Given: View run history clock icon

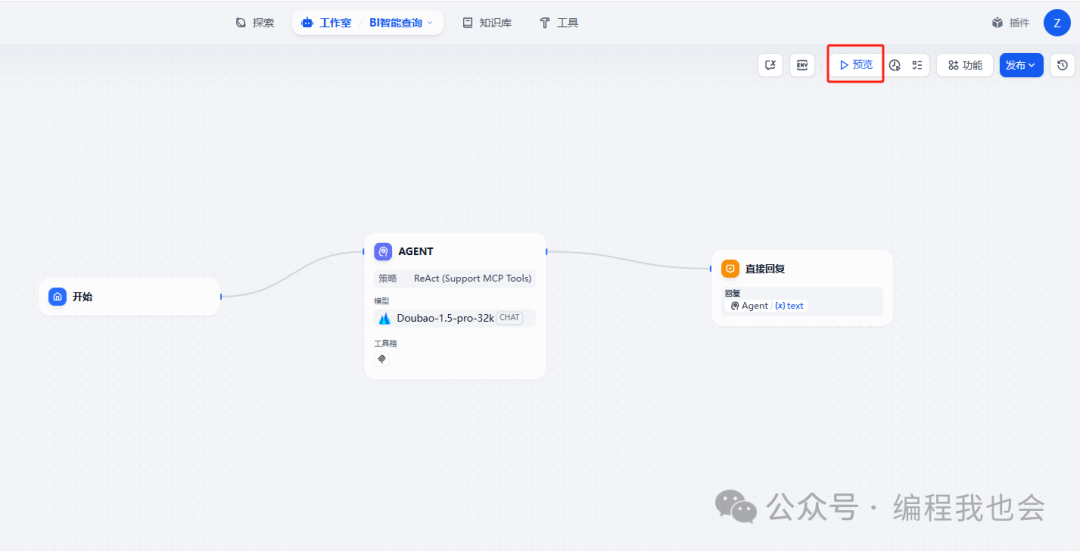Looking at the screenshot, I should (895, 65).
